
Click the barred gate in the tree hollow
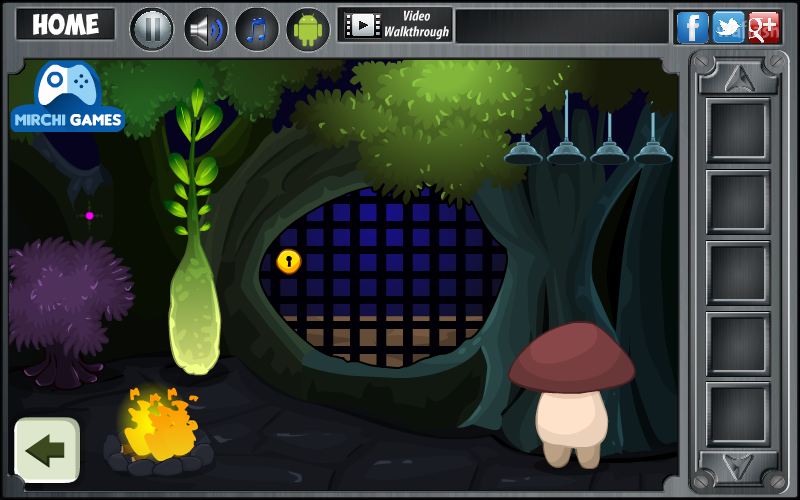pyautogui.click(x=383, y=278)
